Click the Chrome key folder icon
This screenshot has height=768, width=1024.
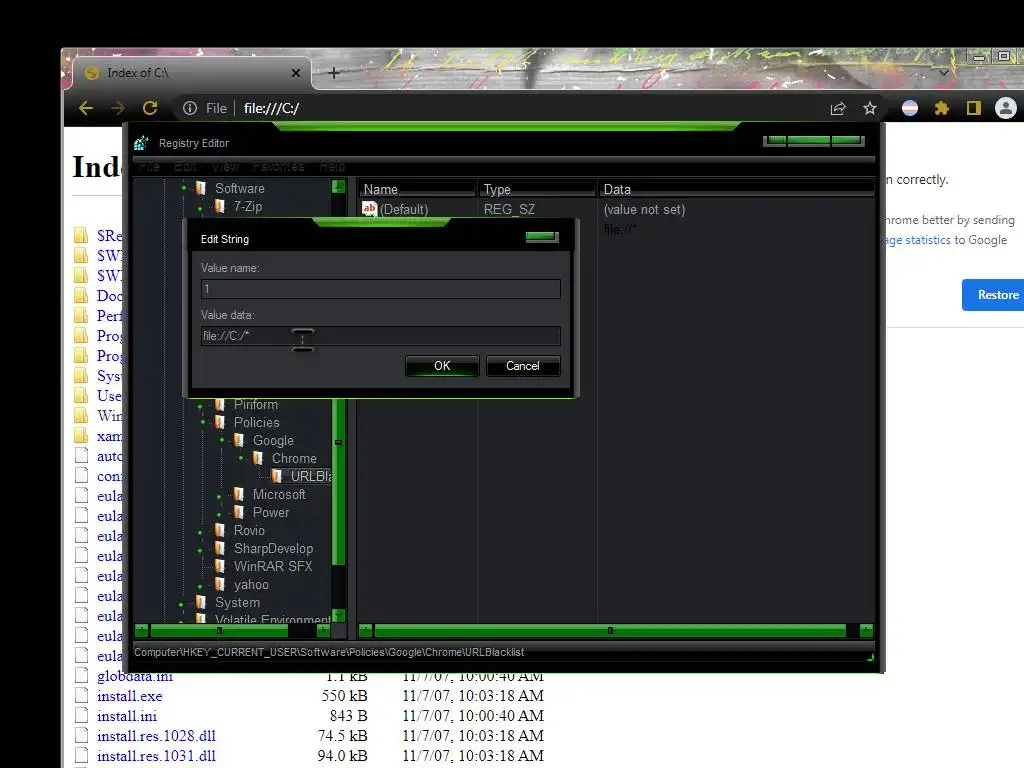tap(258, 458)
